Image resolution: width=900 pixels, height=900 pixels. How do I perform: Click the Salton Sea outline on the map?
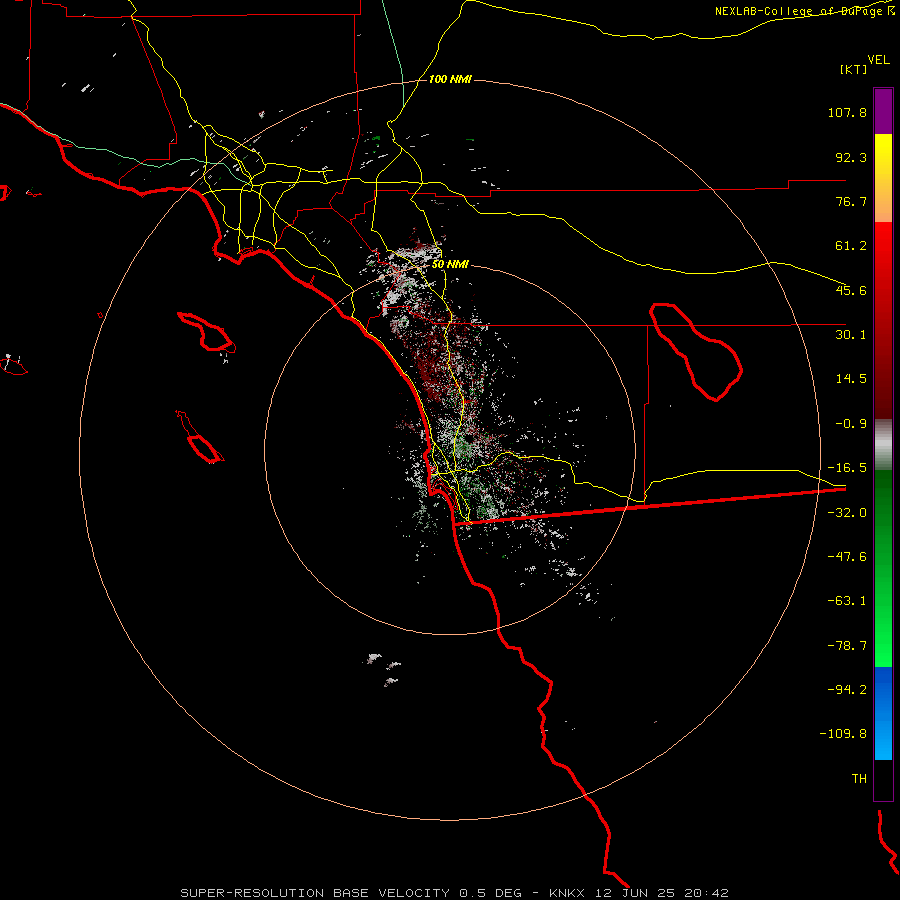pos(696,352)
